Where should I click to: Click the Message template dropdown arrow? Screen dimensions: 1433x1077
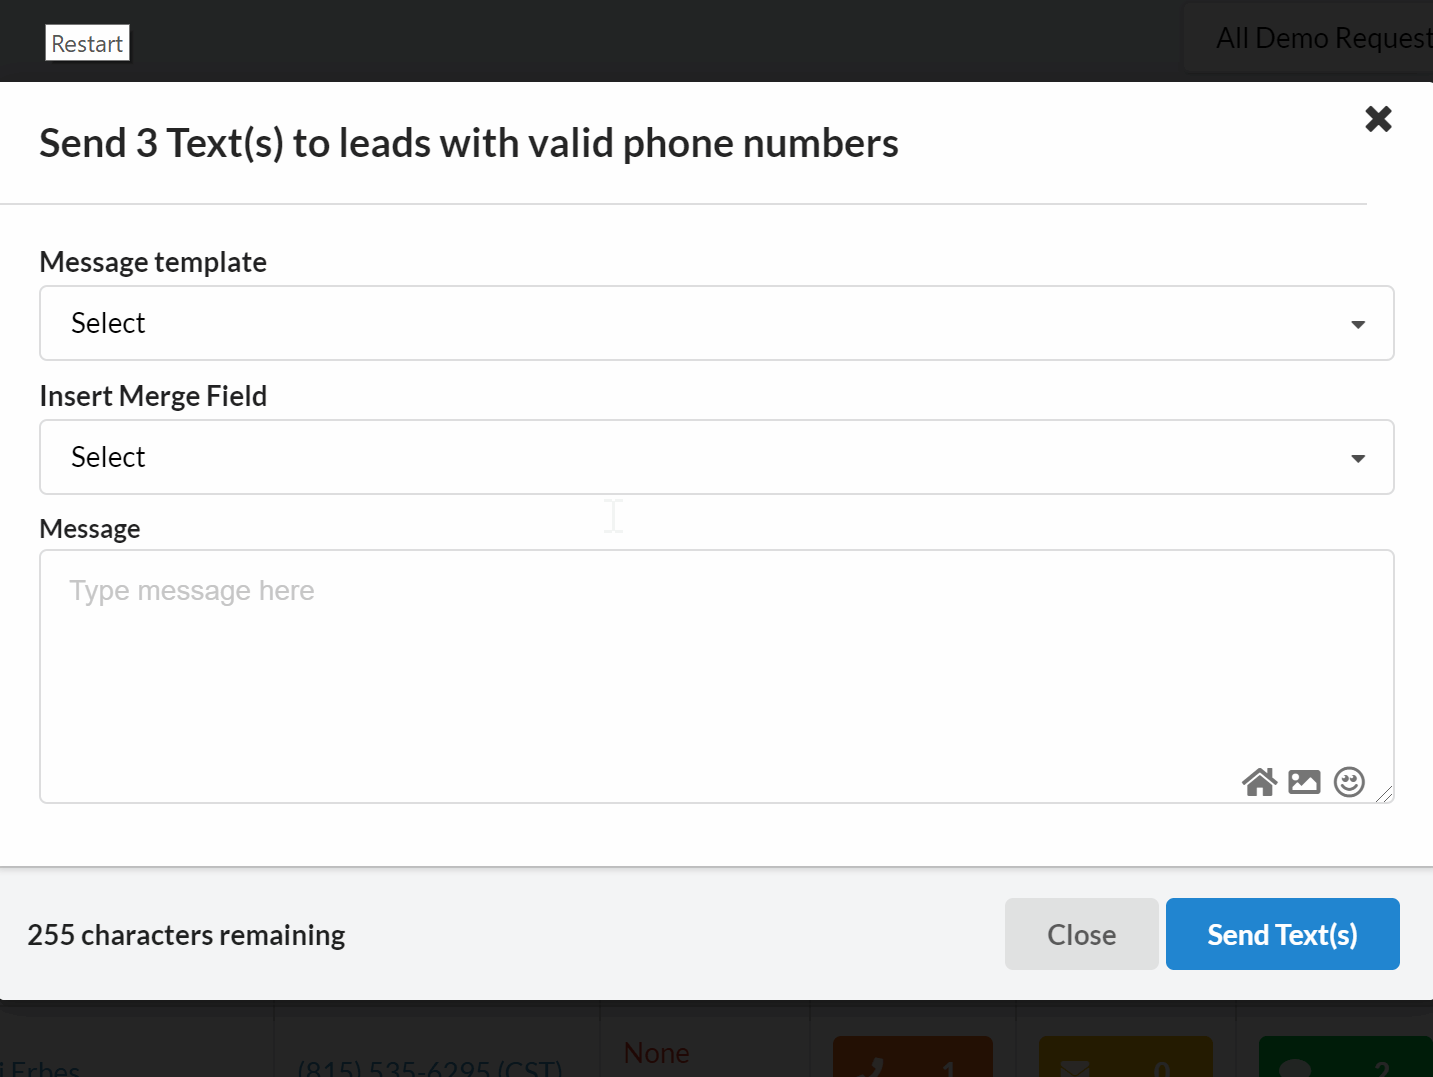coord(1357,324)
